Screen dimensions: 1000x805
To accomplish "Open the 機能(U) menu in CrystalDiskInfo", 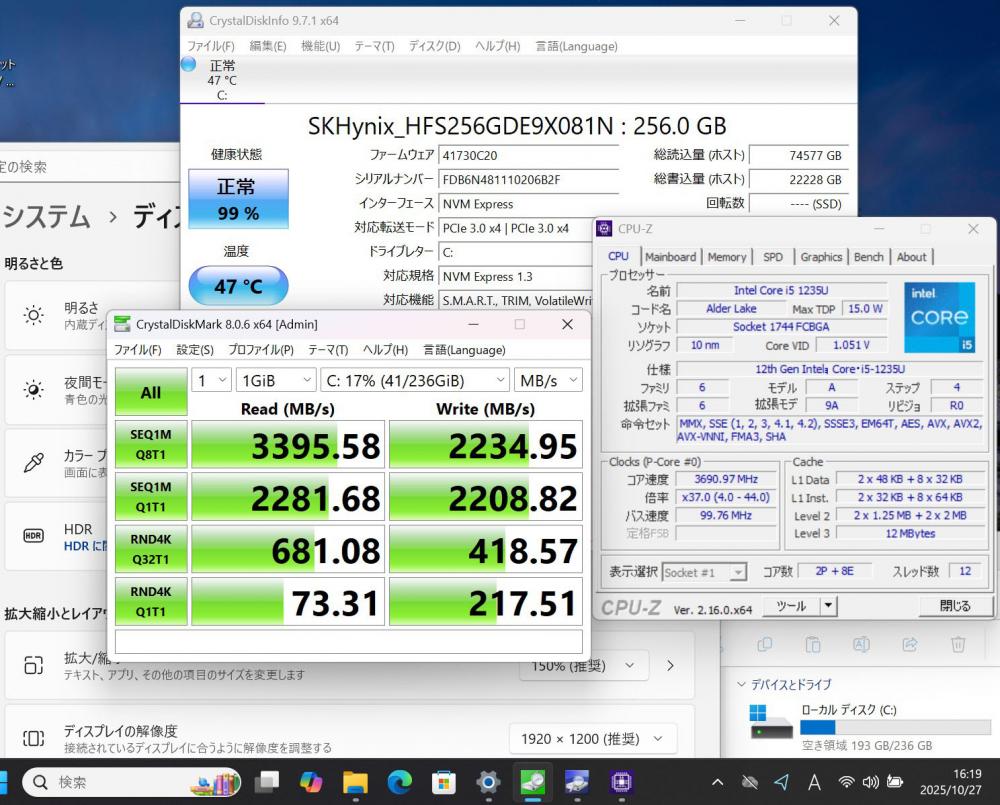I will click(320, 47).
